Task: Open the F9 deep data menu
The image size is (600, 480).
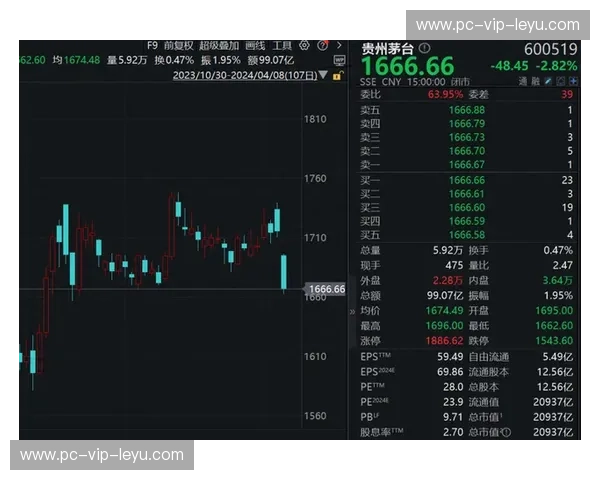Action: point(152,46)
